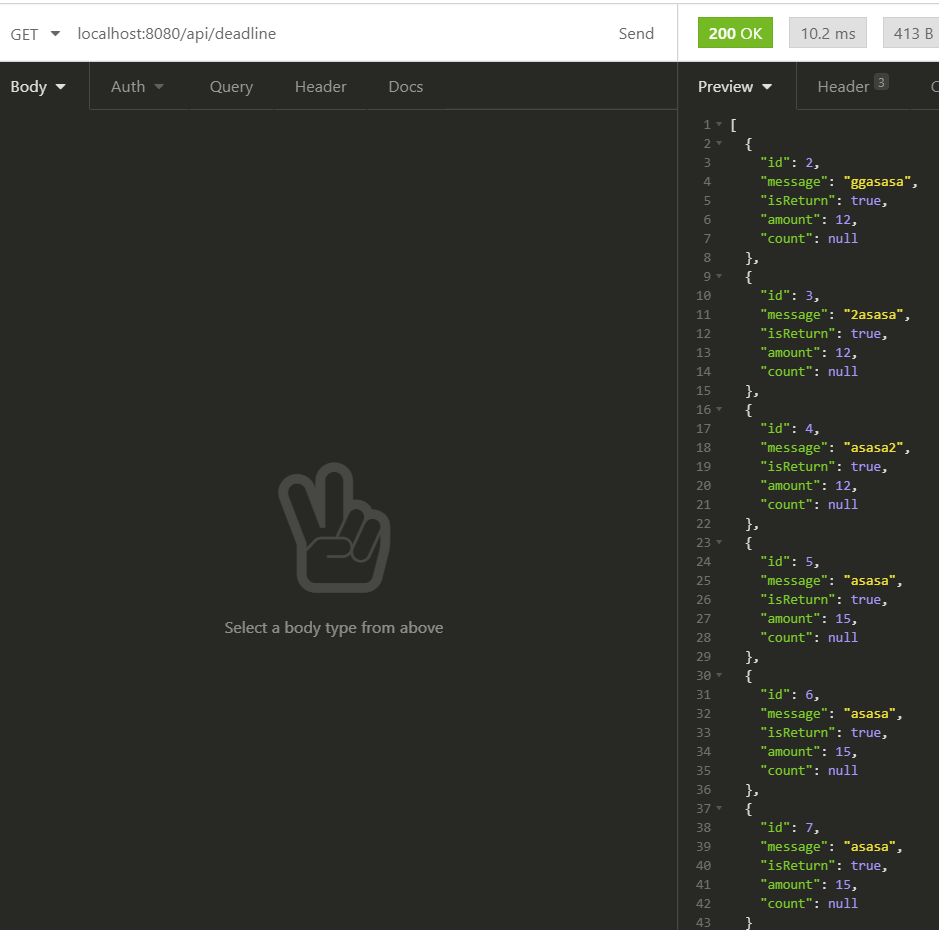This screenshot has height=930, width=939.
Task: Switch to the Query tab
Action: [x=231, y=87]
